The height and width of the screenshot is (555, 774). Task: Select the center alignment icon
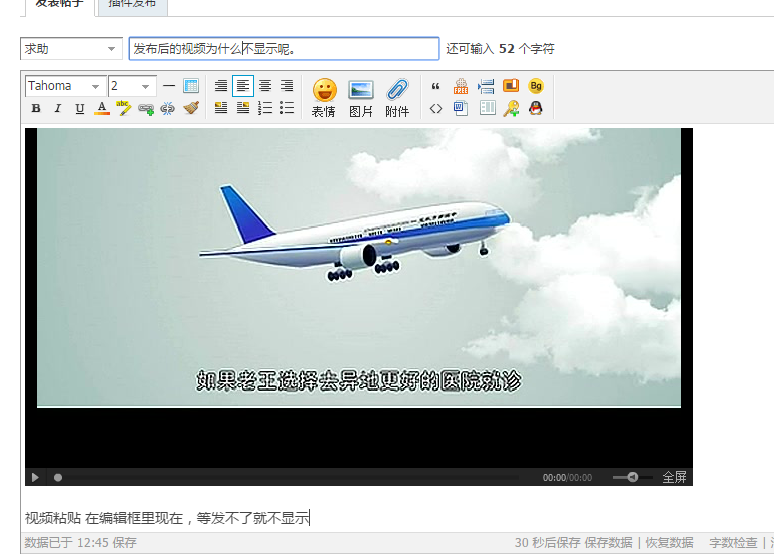(x=265, y=86)
